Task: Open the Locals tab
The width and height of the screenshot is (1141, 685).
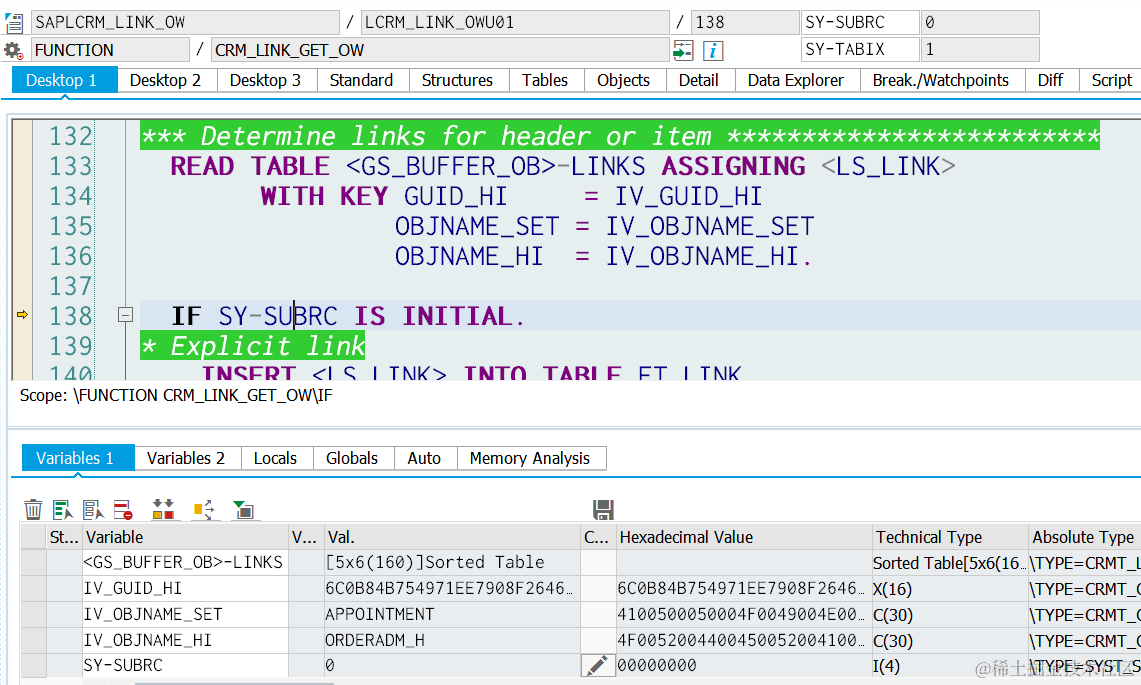Action: pos(276,458)
